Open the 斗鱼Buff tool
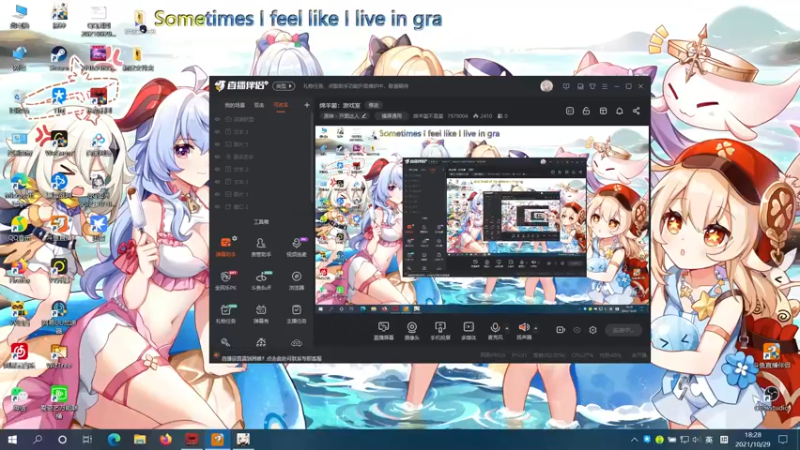This screenshot has height=450, width=800. click(261, 280)
